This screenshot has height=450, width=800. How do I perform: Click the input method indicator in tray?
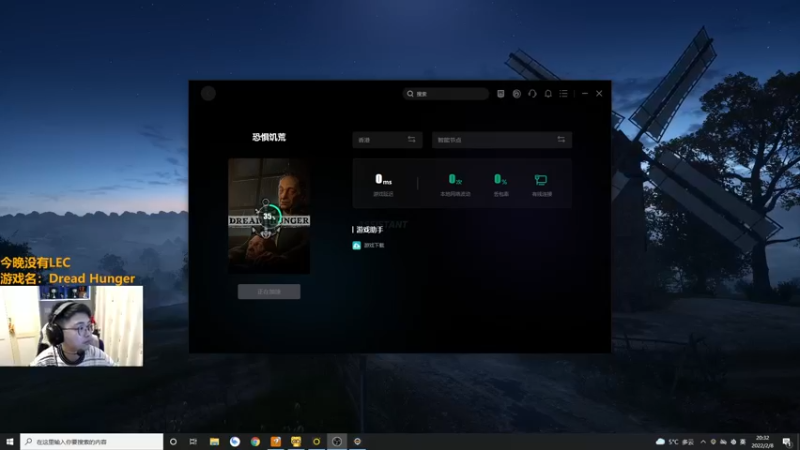tap(743, 441)
